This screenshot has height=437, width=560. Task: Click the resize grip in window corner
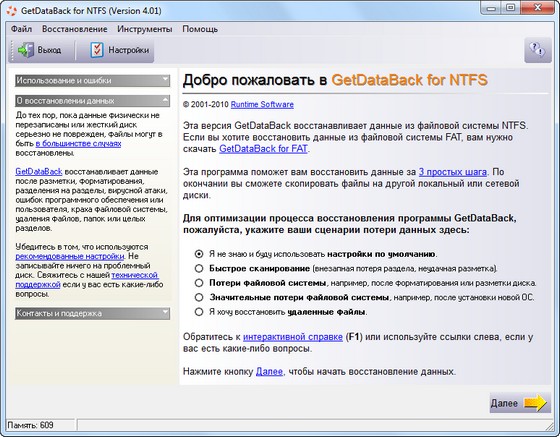point(549,426)
